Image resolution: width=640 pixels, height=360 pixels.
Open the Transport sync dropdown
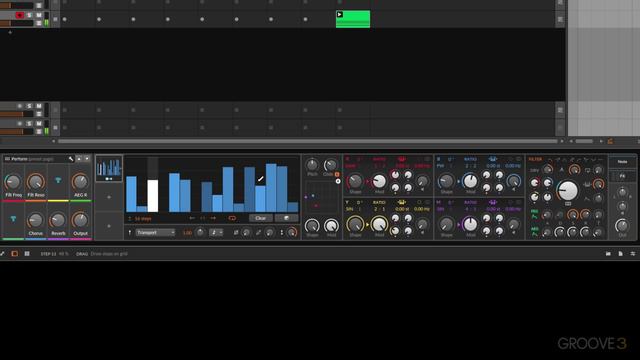(x=155, y=233)
